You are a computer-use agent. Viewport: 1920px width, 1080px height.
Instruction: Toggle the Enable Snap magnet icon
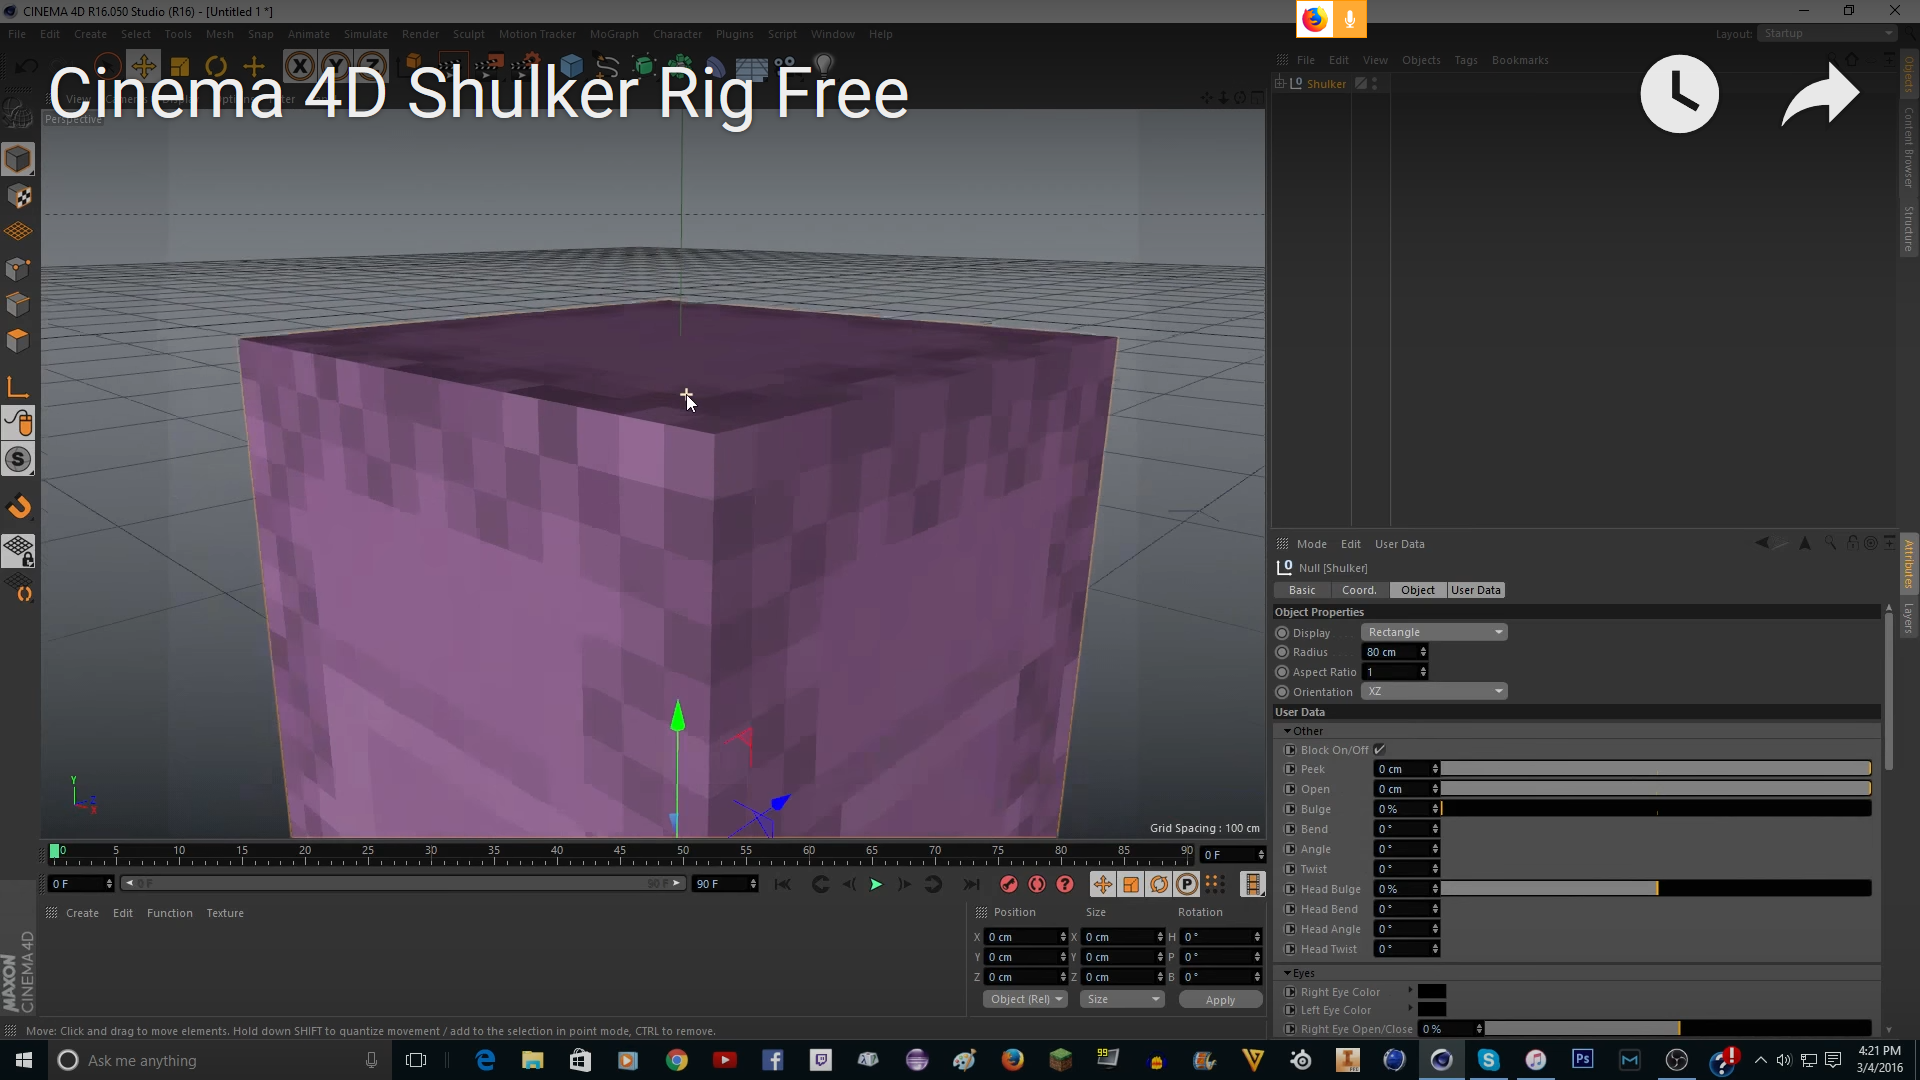(x=18, y=507)
